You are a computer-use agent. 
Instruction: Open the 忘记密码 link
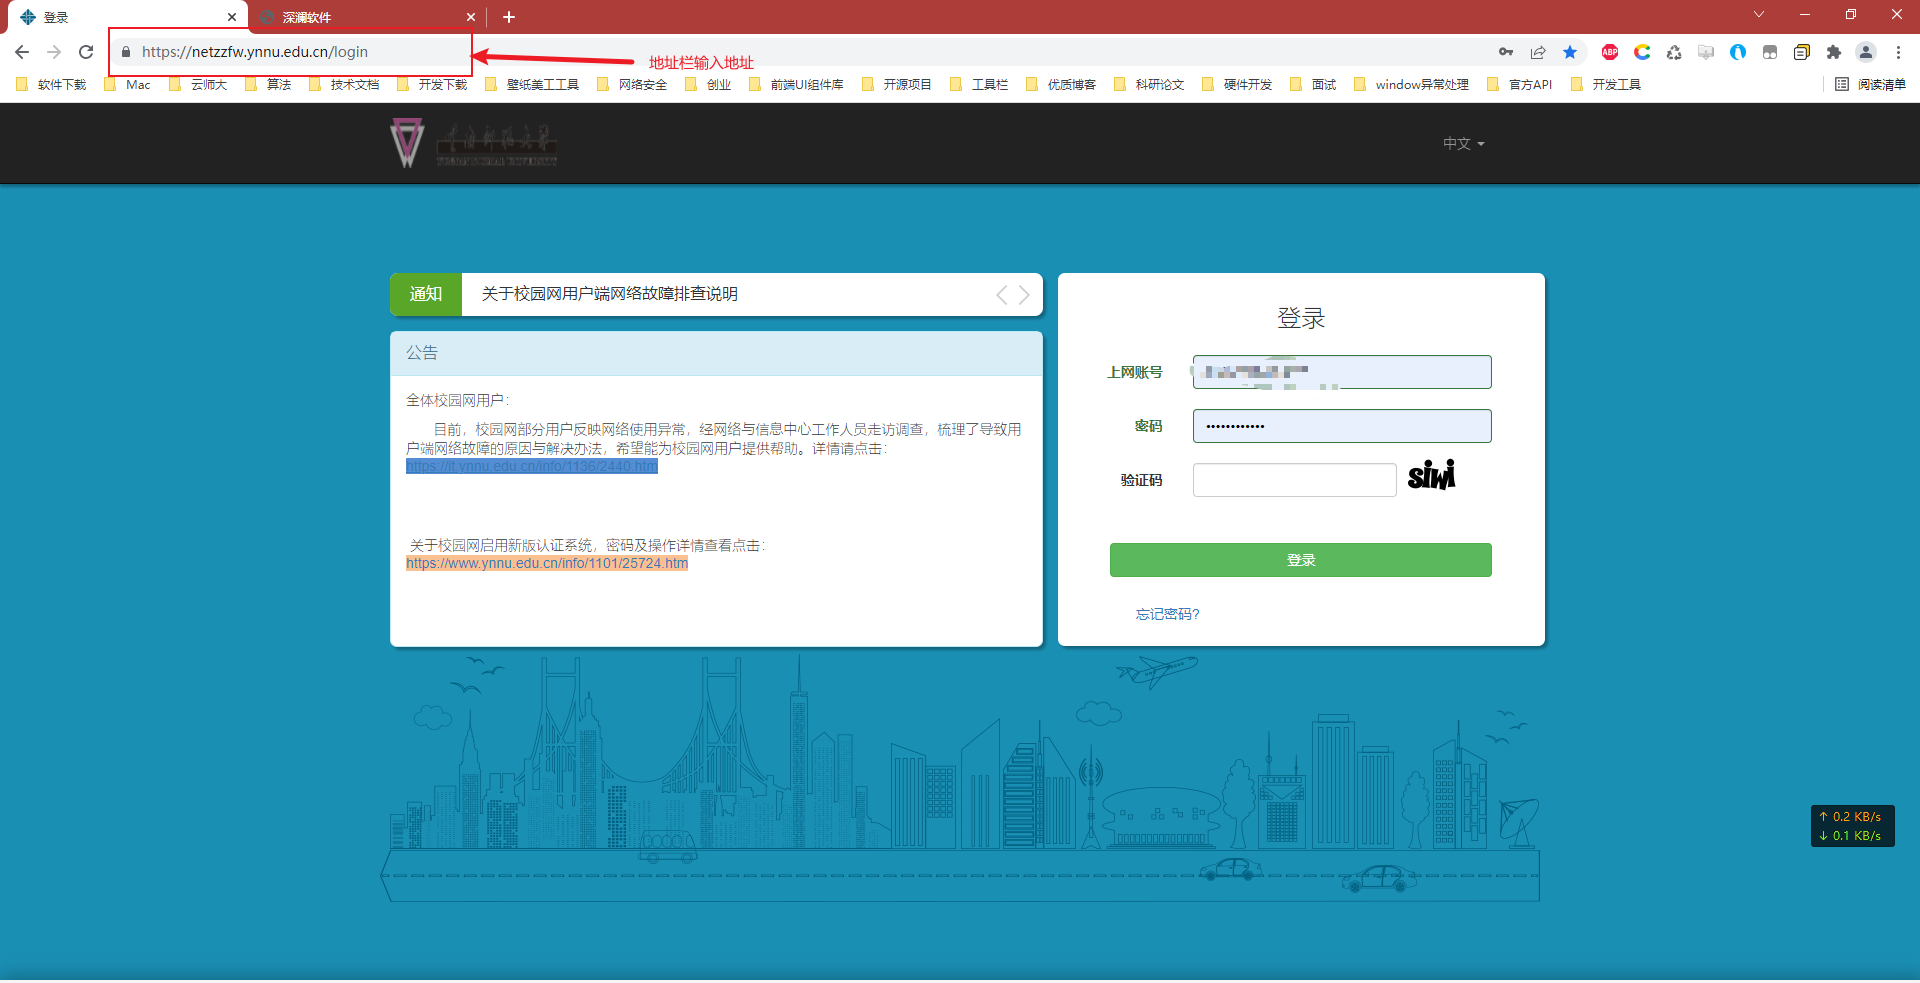pyautogui.click(x=1166, y=614)
